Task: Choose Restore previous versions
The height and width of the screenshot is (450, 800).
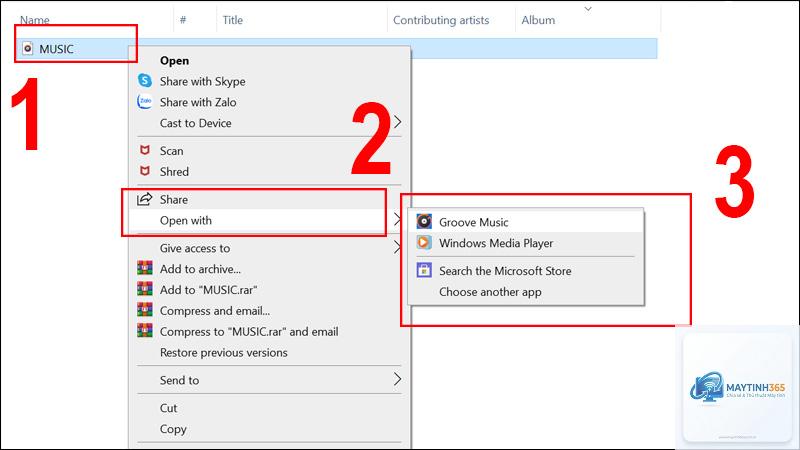Action: [223, 353]
